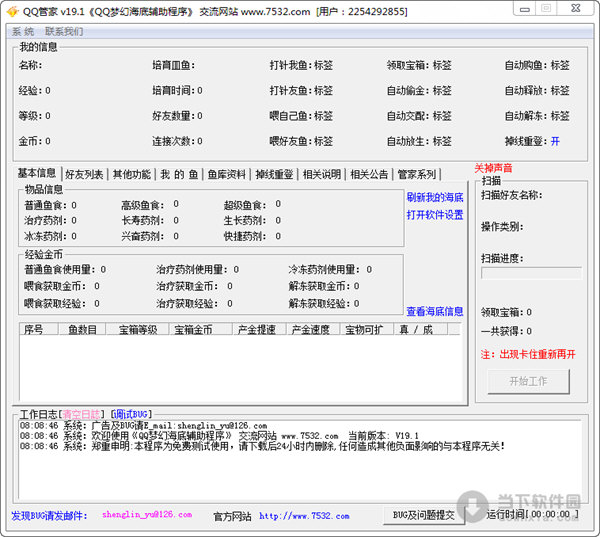The height and width of the screenshot is (537, 600).
Task: Open the 联系我们 menu
Action: [64, 31]
